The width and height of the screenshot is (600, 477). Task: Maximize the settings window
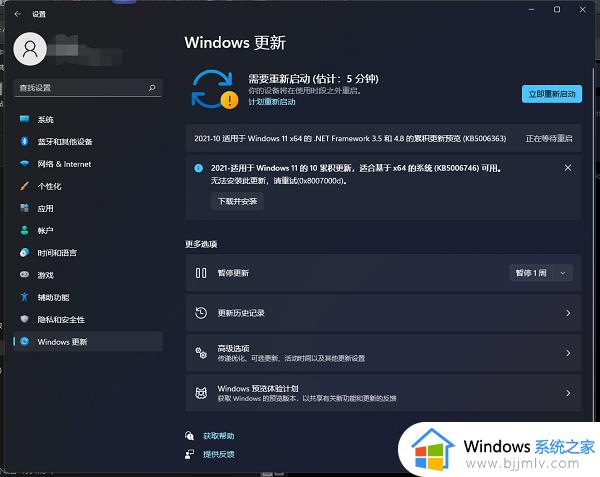[557, 10]
